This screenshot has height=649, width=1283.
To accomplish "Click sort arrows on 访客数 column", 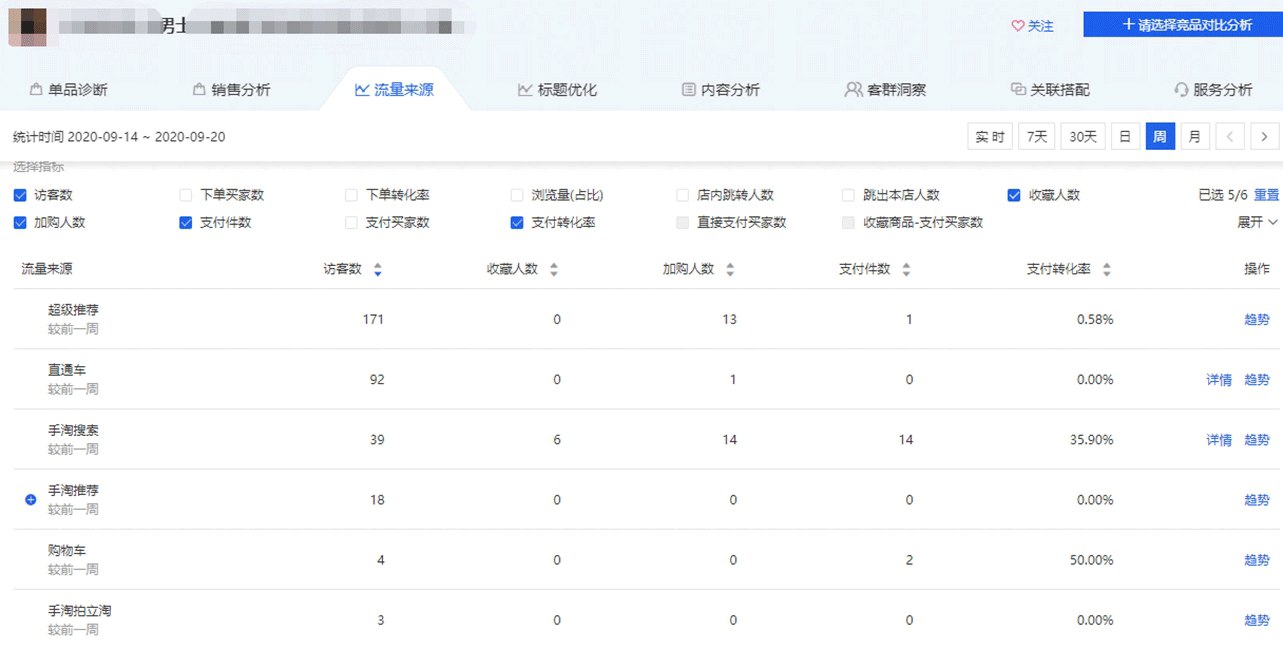I will click(377, 270).
